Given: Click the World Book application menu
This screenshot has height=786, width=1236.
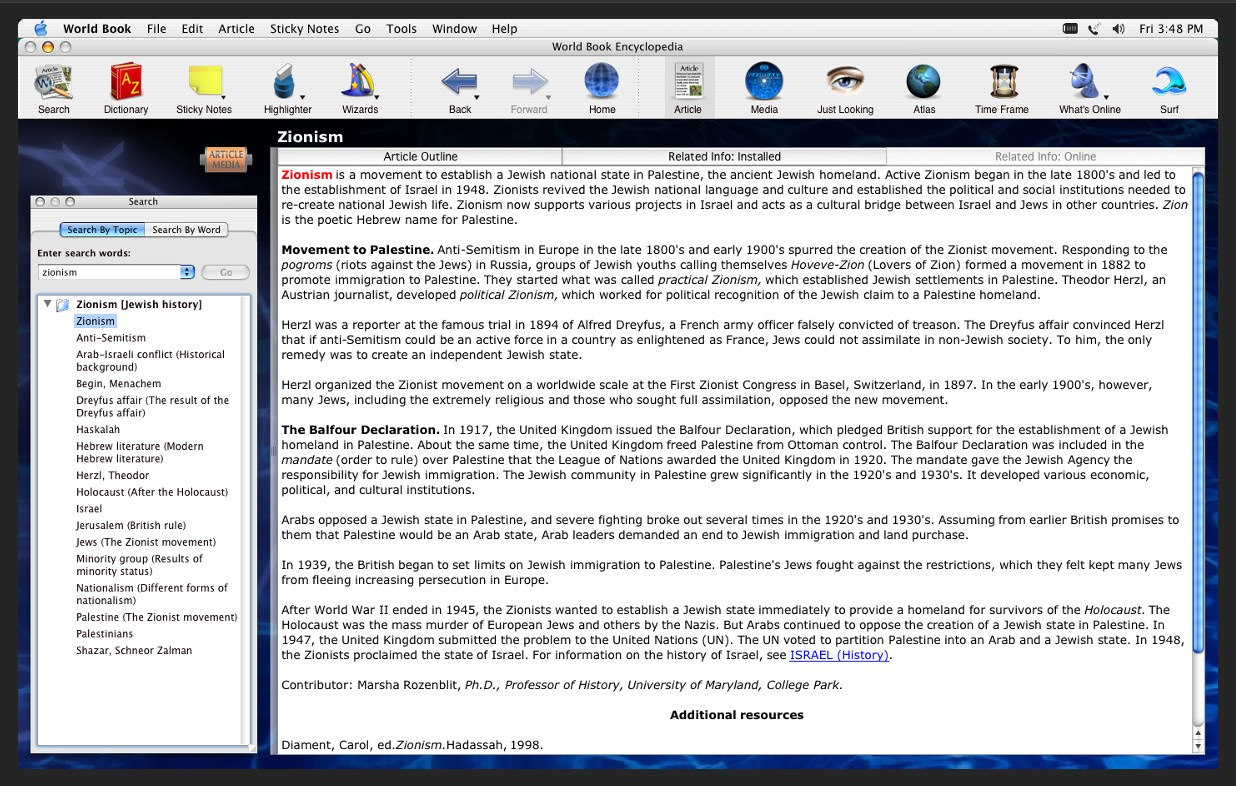Looking at the screenshot, I should (x=97, y=29).
